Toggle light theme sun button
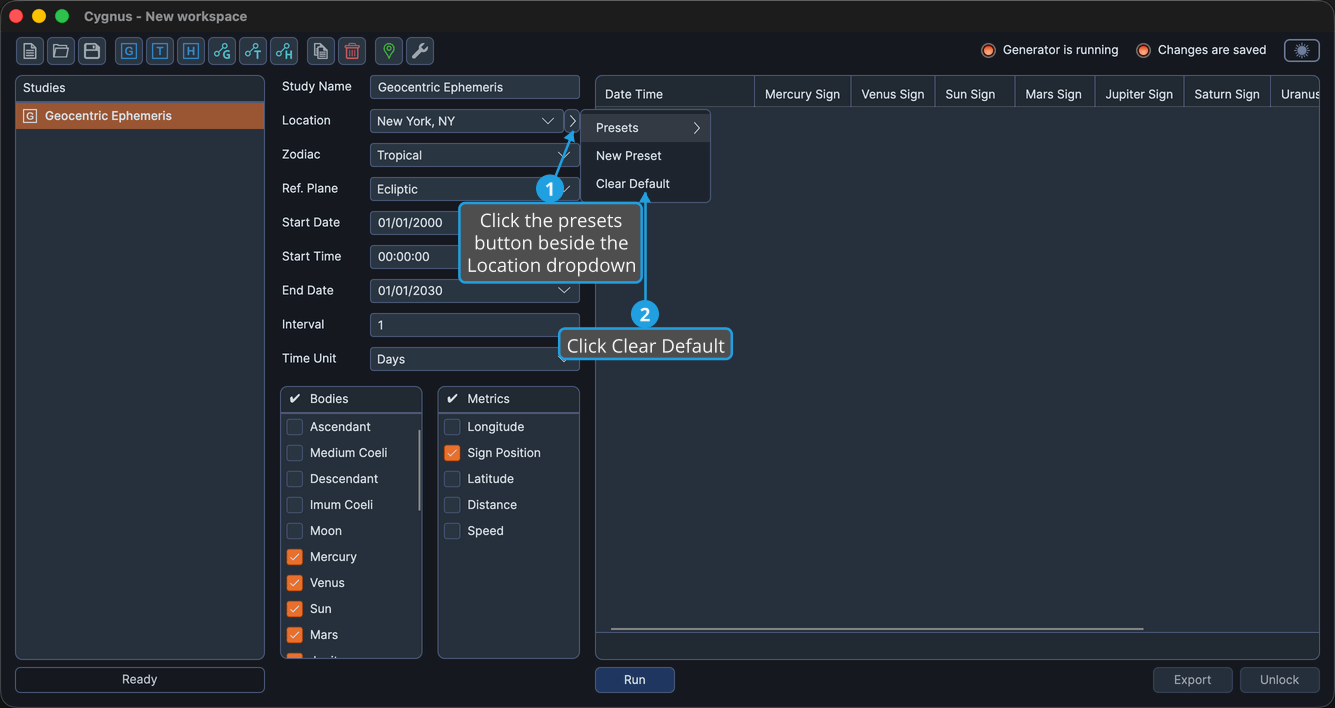The image size is (1335, 708). [1302, 50]
